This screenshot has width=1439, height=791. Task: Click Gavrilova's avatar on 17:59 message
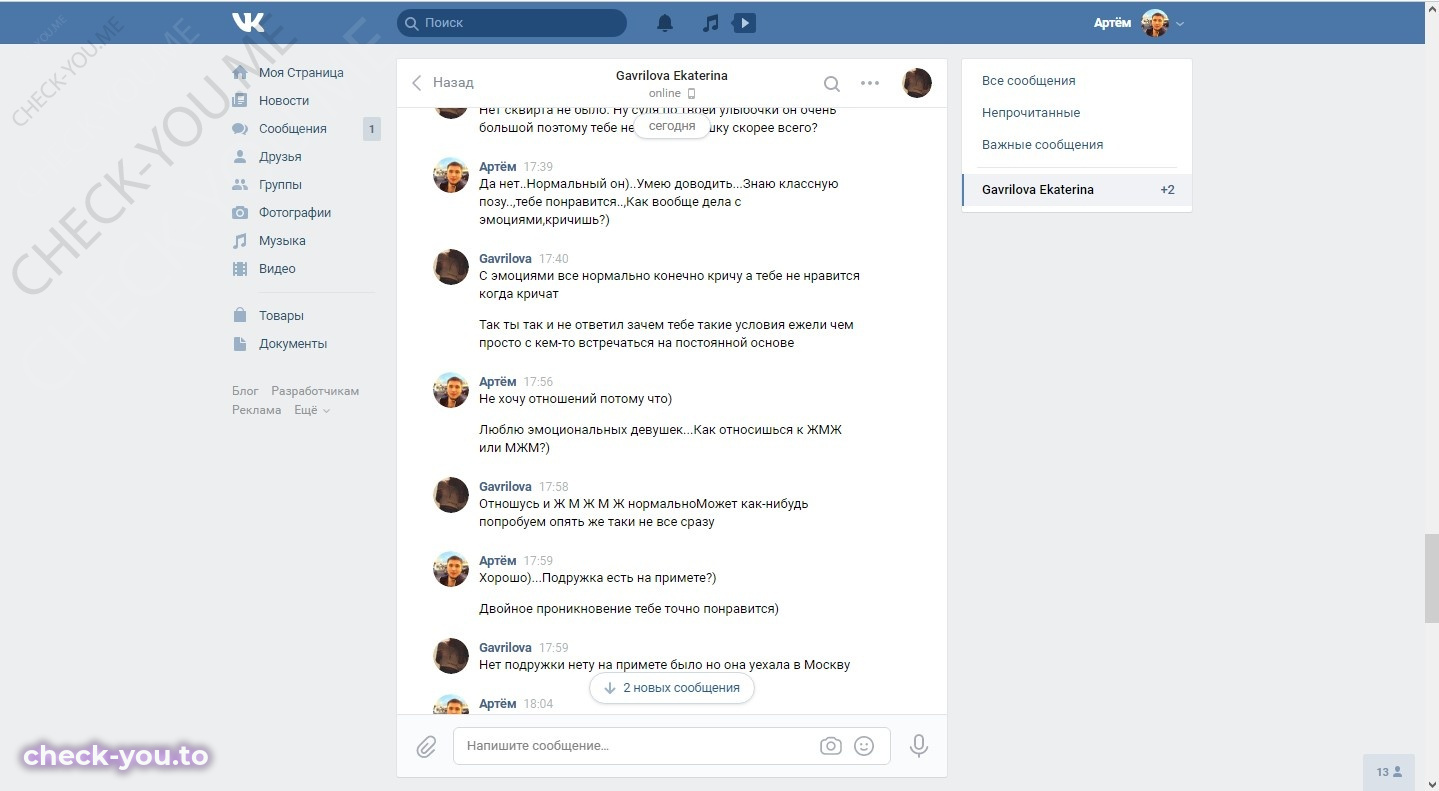coord(451,656)
